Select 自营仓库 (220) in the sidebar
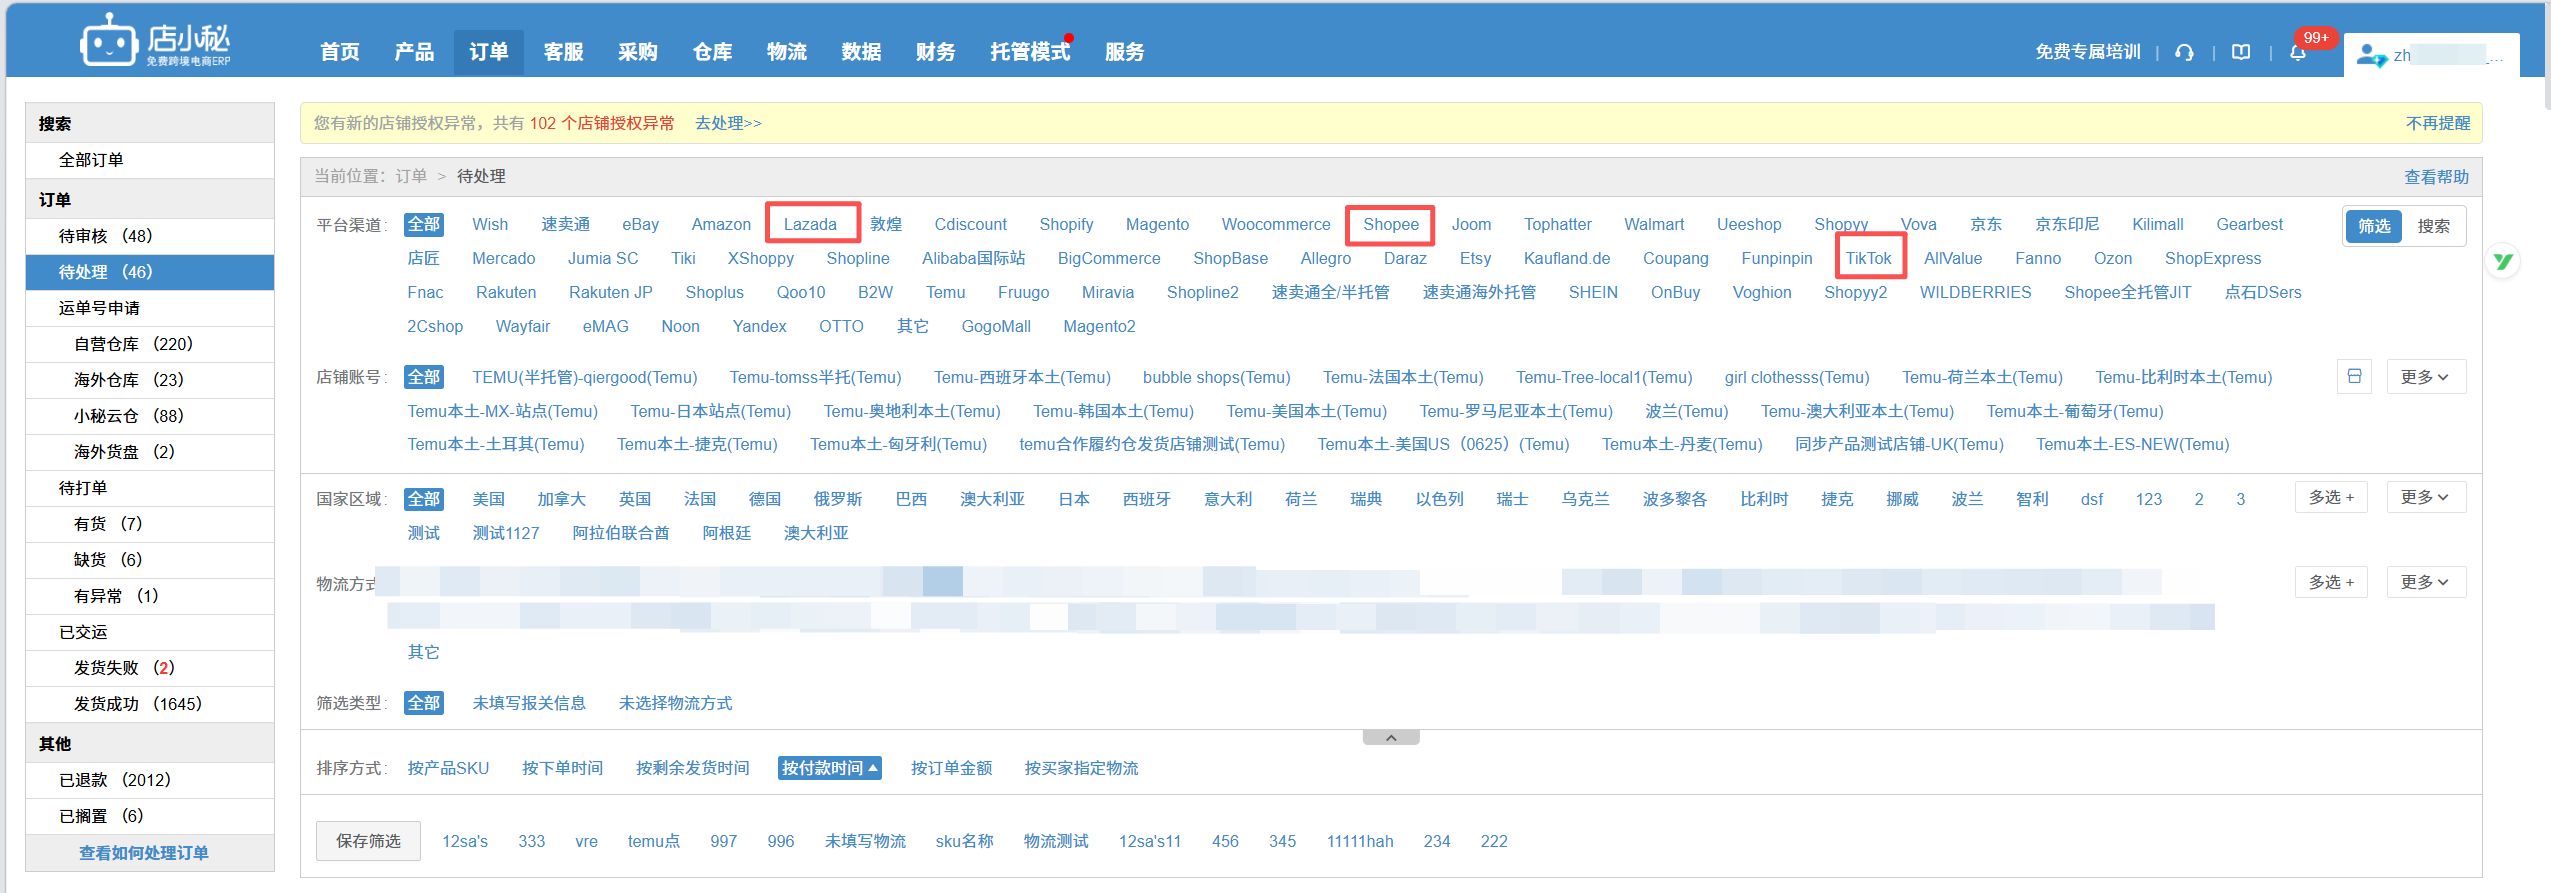The width and height of the screenshot is (2551, 893). point(150,344)
